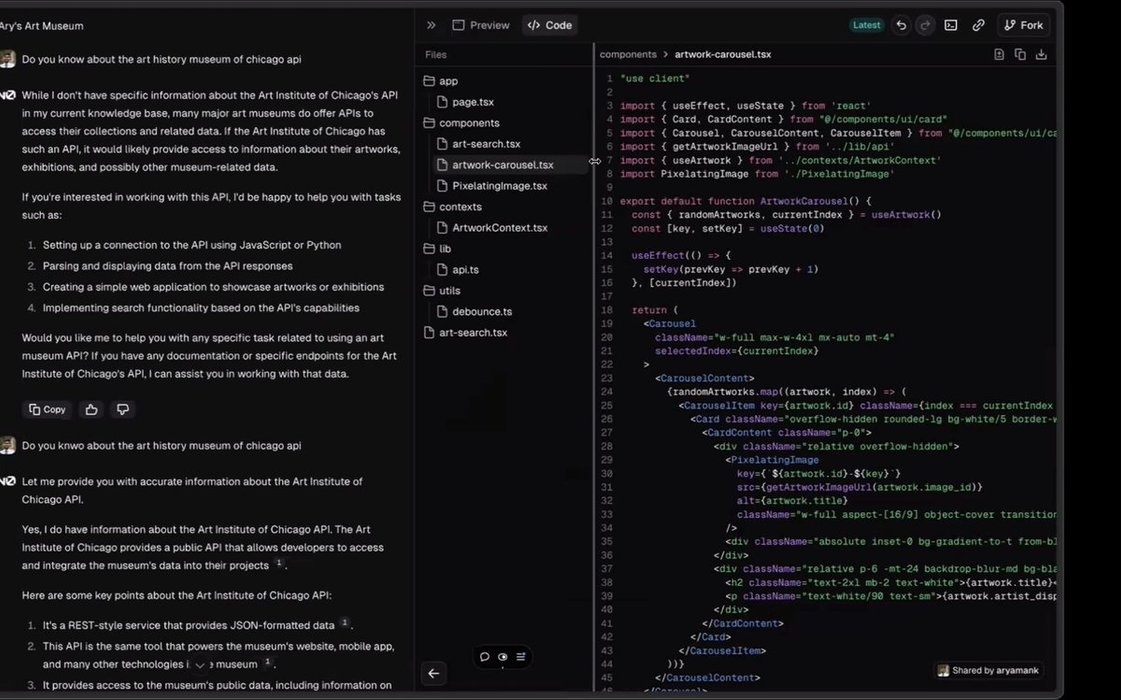Screen dimensions: 1121x700
Task: Open debounce.ts file
Action: point(475,312)
